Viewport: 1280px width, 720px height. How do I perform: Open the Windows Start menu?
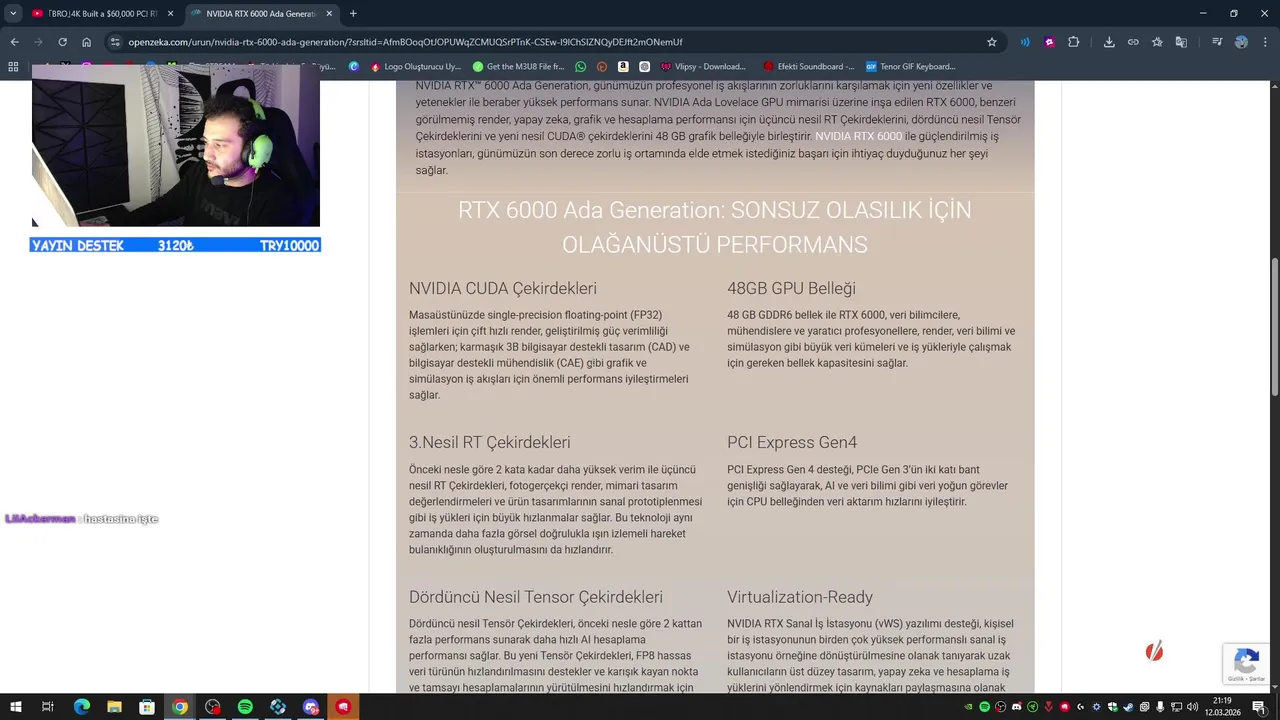15,707
